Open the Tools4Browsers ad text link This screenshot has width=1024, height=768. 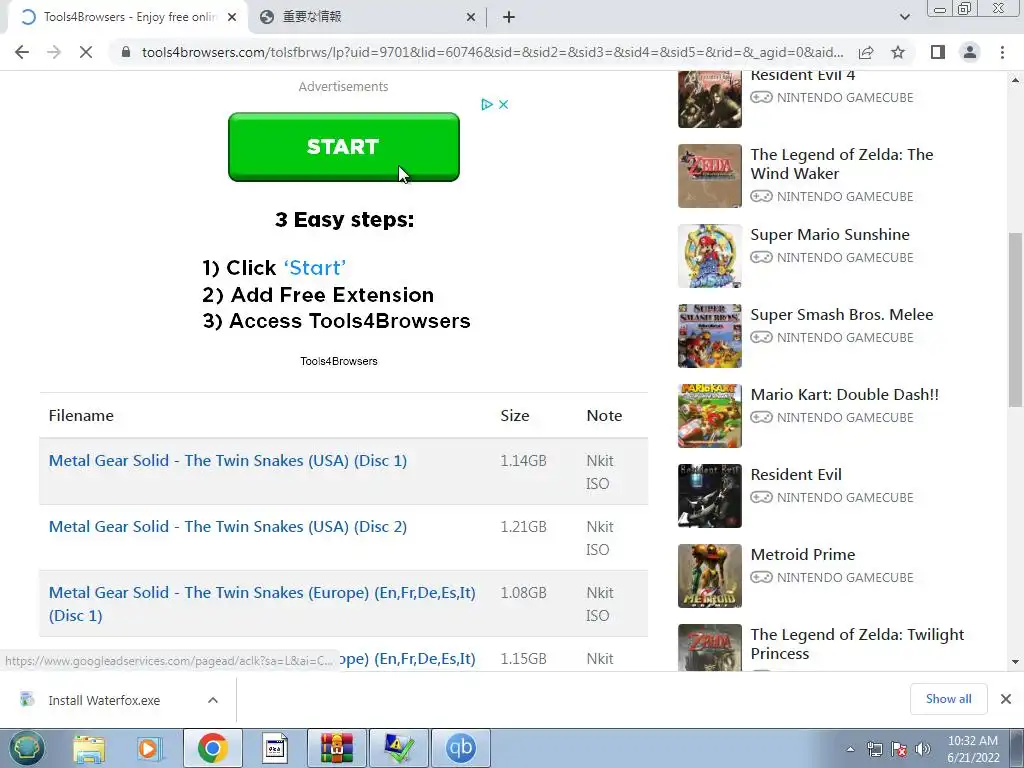click(339, 361)
